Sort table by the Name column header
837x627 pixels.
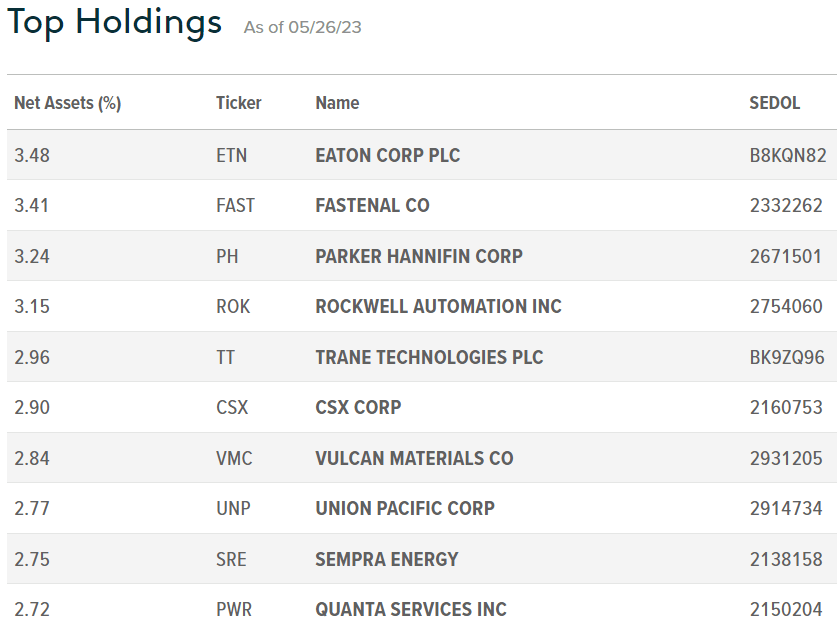[337, 102]
